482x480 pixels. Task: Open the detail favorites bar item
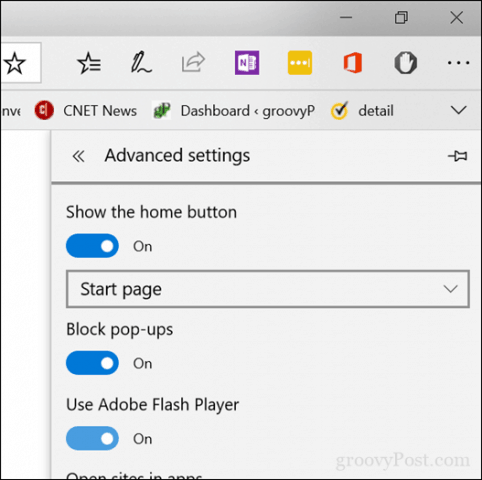pyautogui.click(x=362, y=111)
